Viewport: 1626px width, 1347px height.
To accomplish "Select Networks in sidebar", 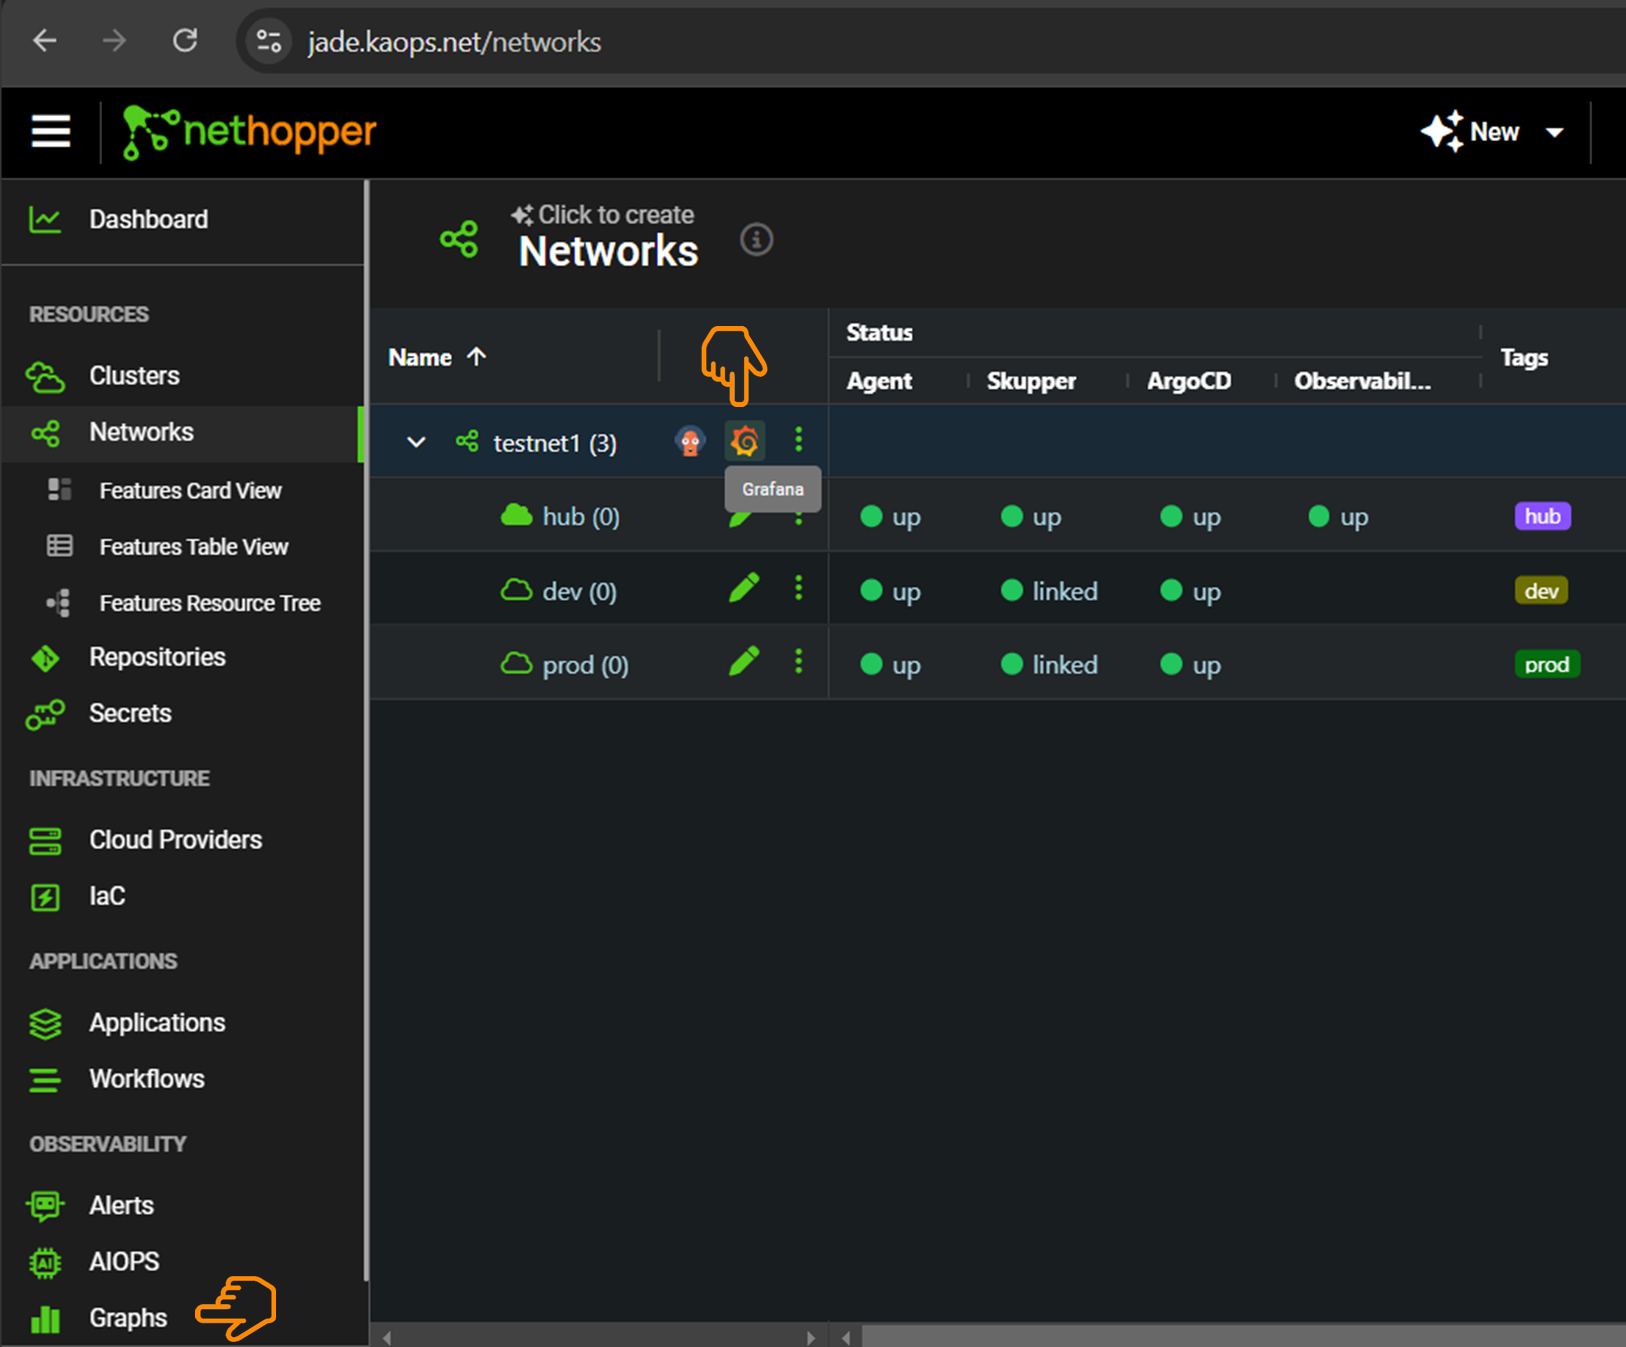I will pyautogui.click(x=183, y=432).
